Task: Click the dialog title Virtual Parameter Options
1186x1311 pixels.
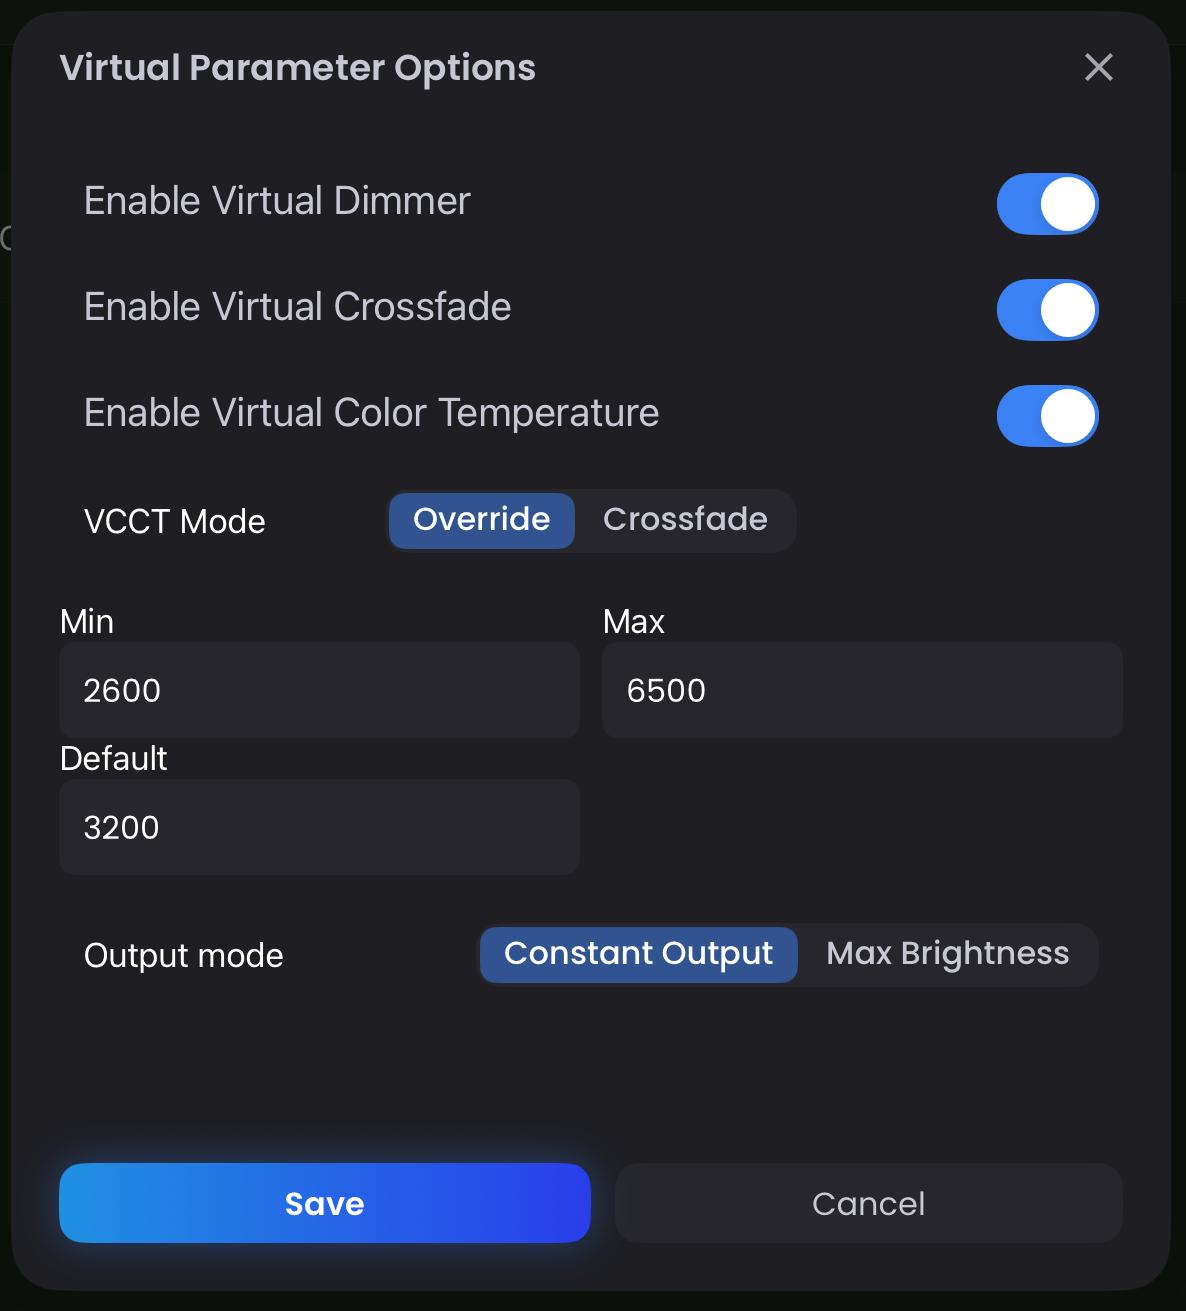Action: [x=298, y=68]
